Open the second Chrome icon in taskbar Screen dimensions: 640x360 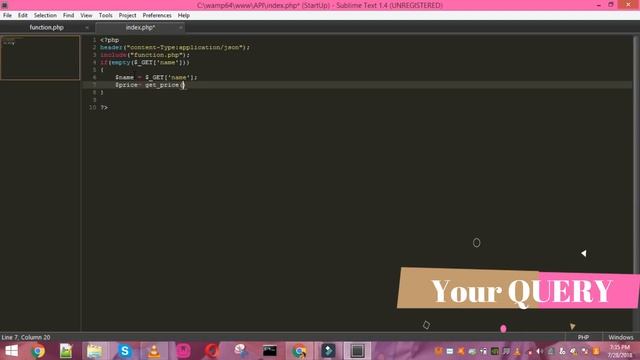click(x=299, y=351)
